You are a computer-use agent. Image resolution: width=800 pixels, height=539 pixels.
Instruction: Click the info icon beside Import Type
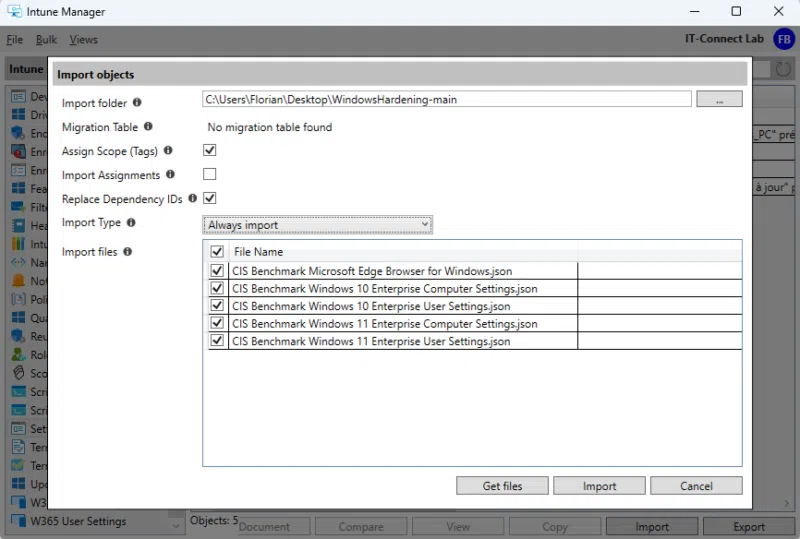click(x=131, y=222)
